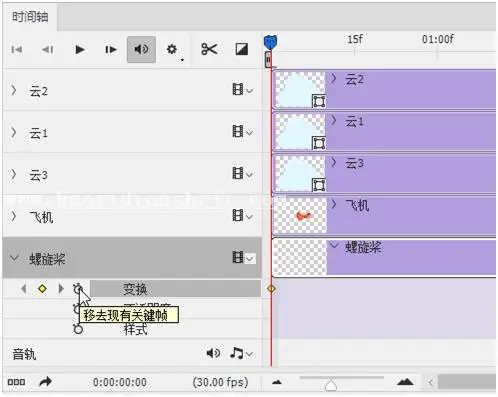
Task: Click the 0:00:00:00 timecode
Action: tap(120, 382)
